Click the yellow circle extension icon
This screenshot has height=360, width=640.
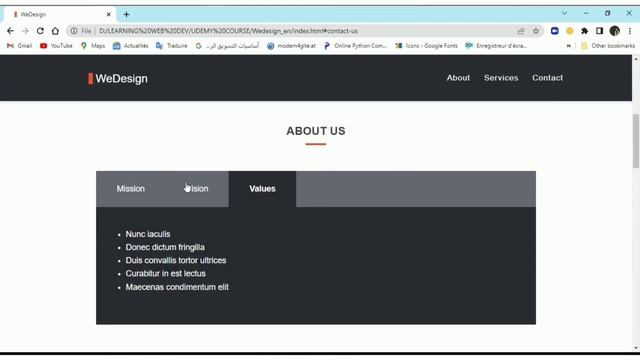tap(570, 31)
